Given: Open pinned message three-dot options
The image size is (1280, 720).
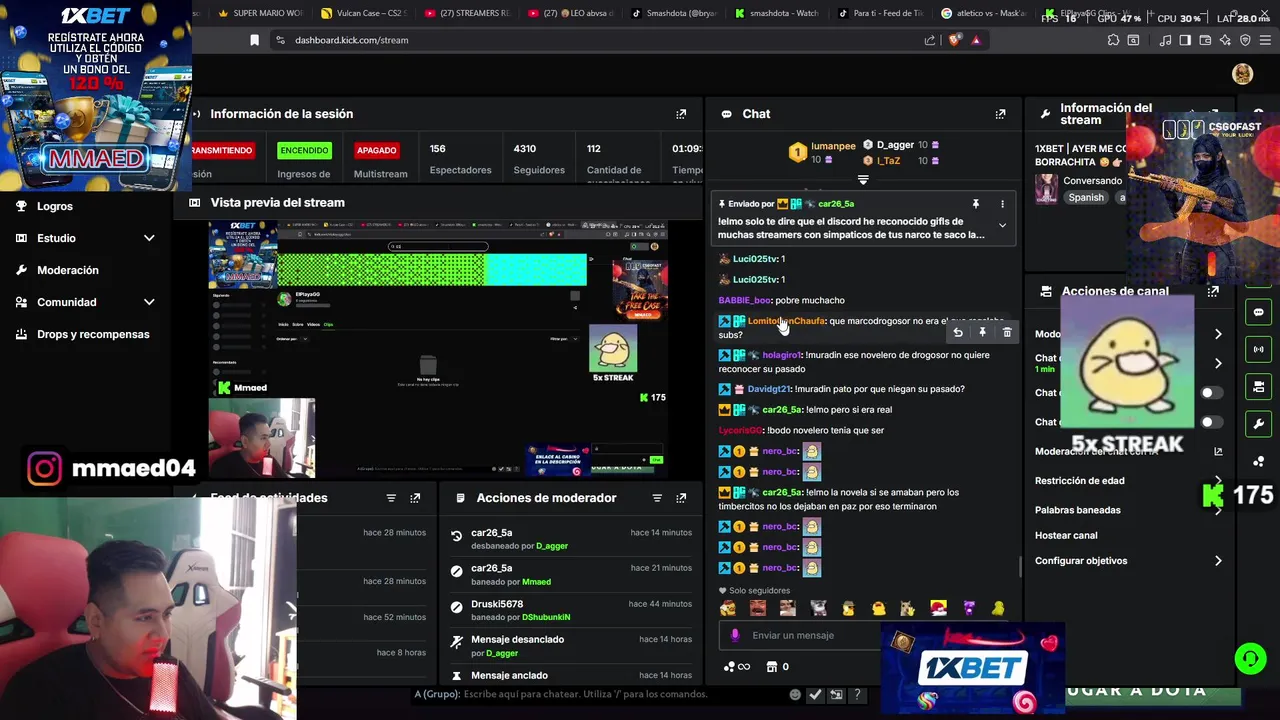Looking at the screenshot, I should click(1002, 204).
